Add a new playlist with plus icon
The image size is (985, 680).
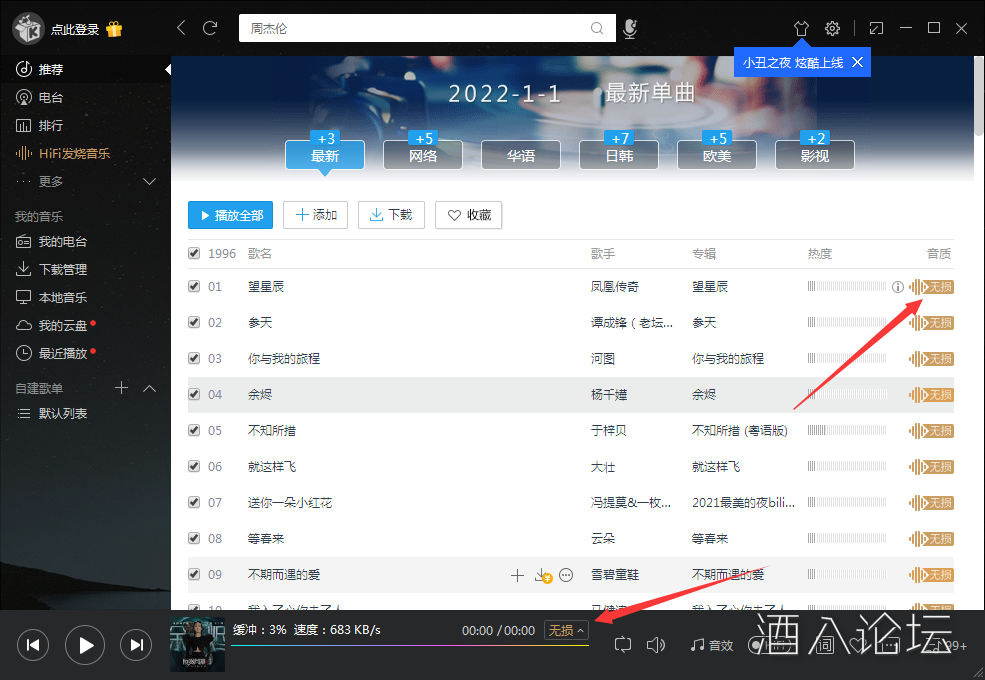pos(122,388)
